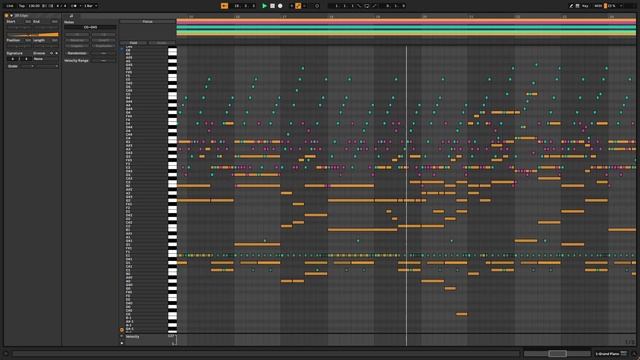Select the 1-Grand Piano tab at bottom right

[607, 354]
